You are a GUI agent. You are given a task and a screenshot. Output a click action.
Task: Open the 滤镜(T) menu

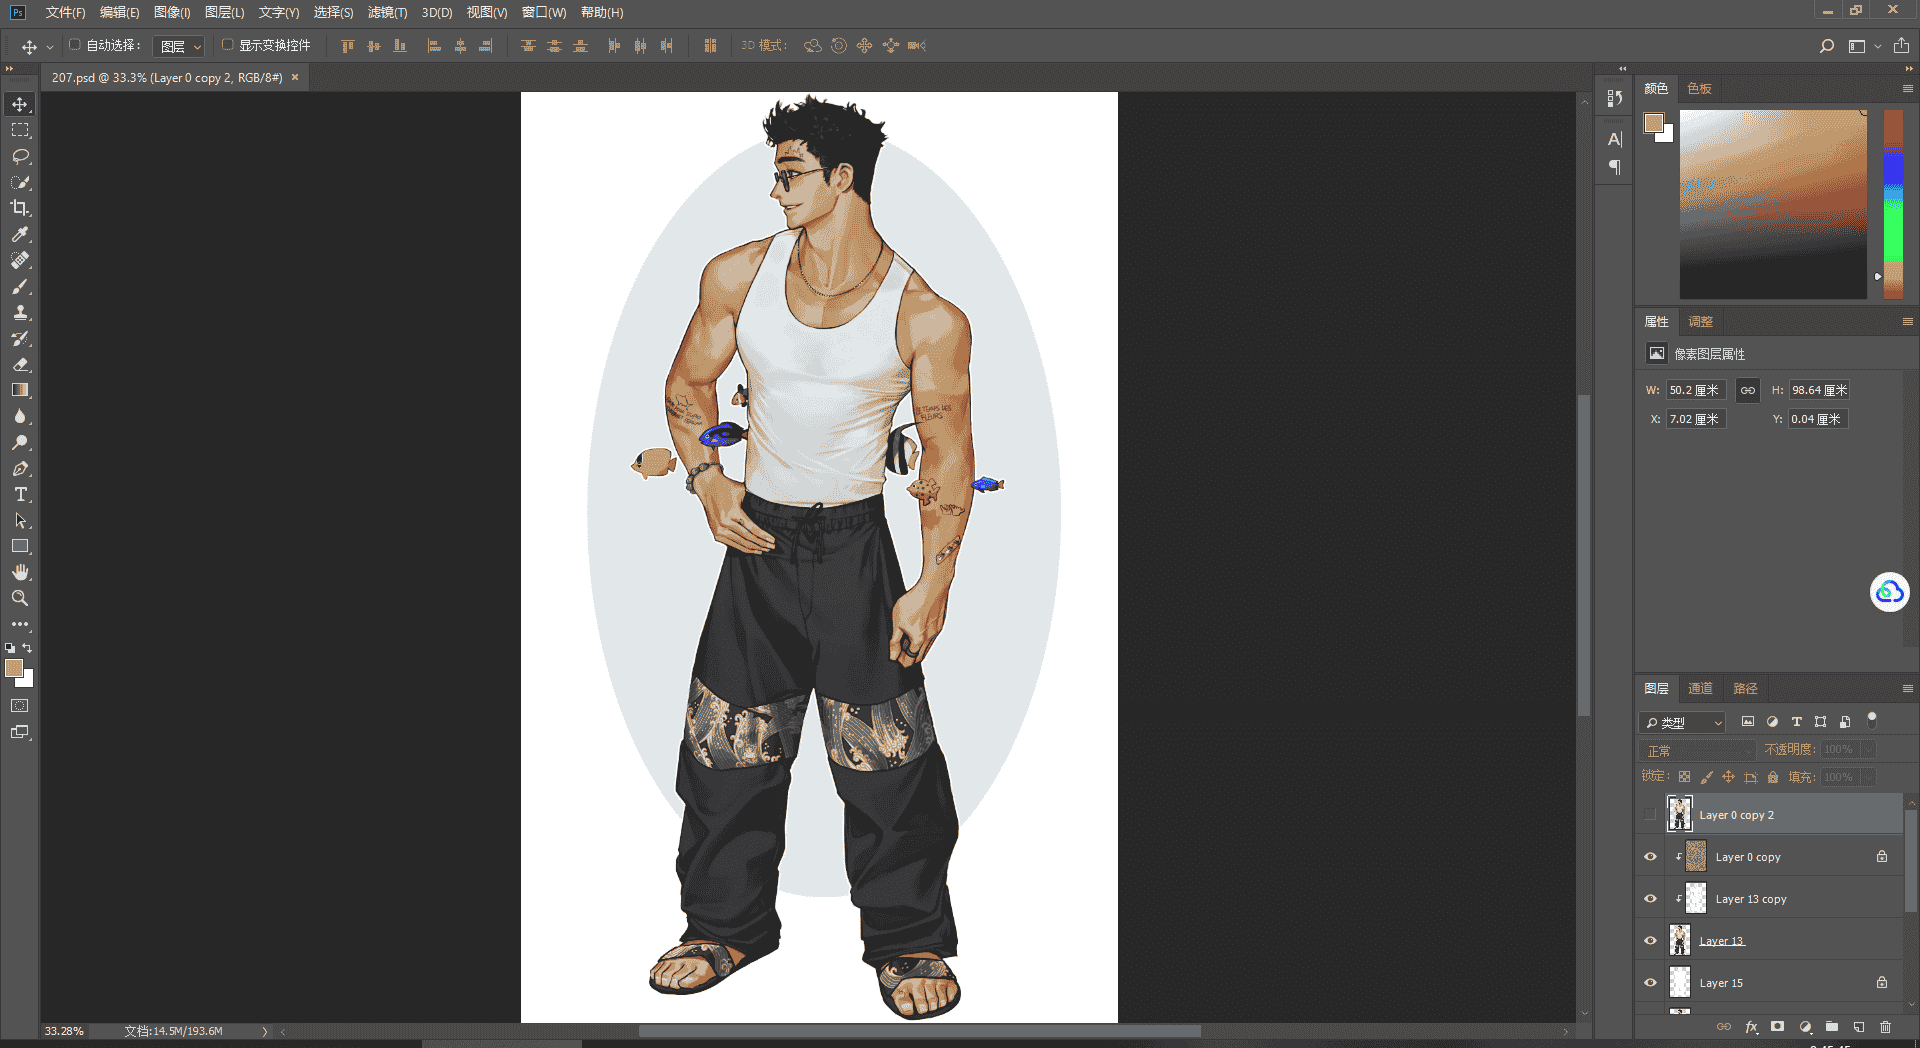pyautogui.click(x=387, y=13)
